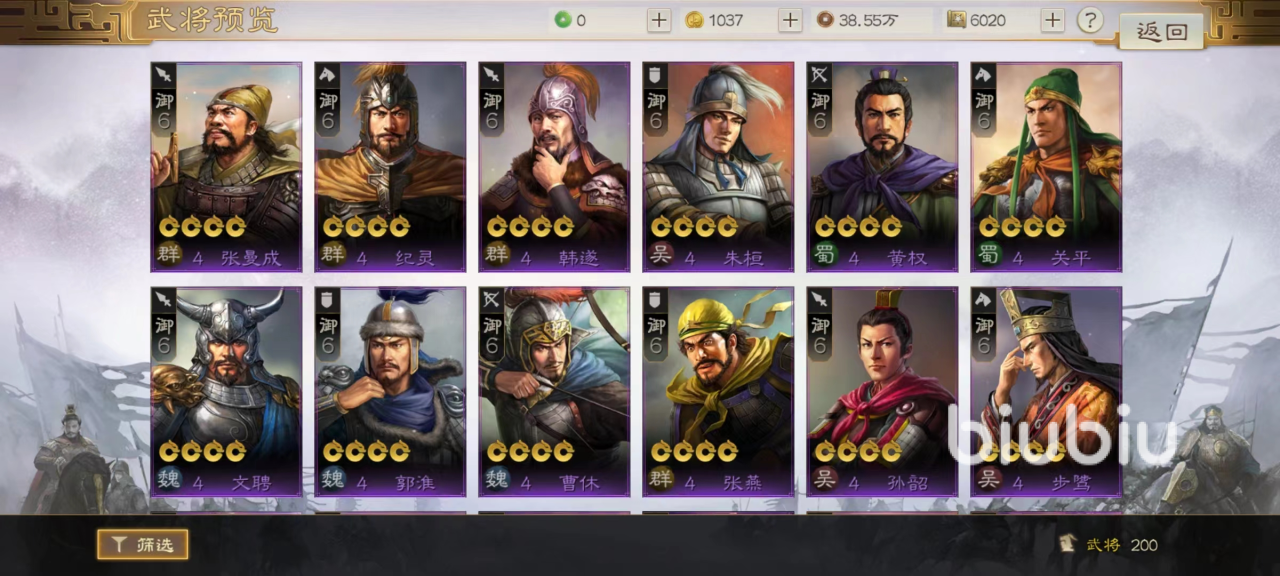Image resolution: width=1280 pixels, height=576 pixels.
Task: Select the 文聘 general card
Action: click(x=226, y=392)
